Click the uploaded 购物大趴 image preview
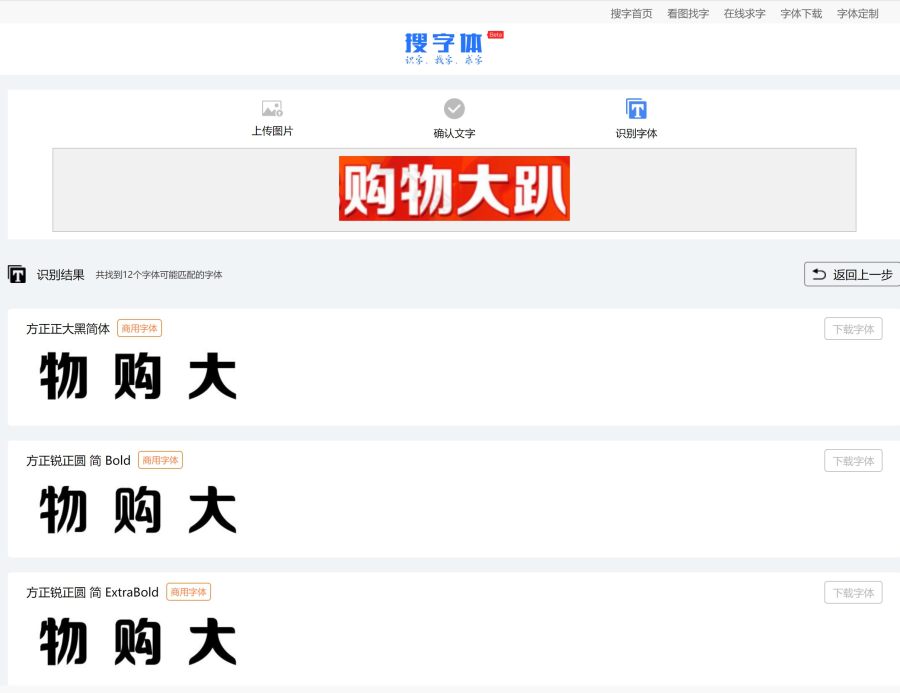Viewport: 900px width, 693px height. coord(454,188)
